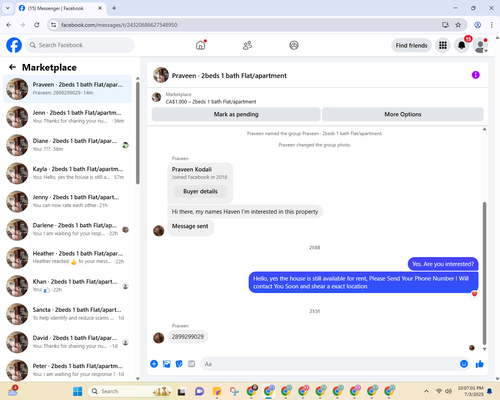Image resolution: width=500 pixels, height=400 pixels.
Task: Attach a photo using the image icon
Action: pos(167,364)
